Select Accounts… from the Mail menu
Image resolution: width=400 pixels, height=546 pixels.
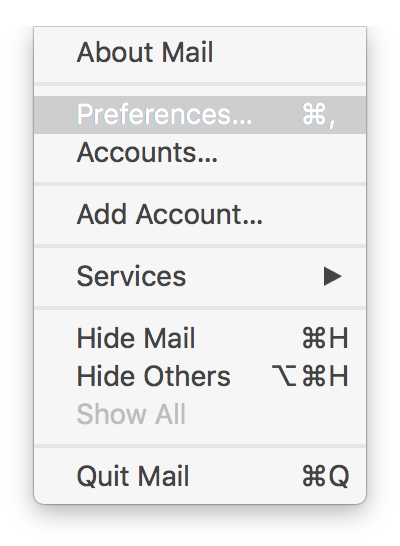(200, 153)
